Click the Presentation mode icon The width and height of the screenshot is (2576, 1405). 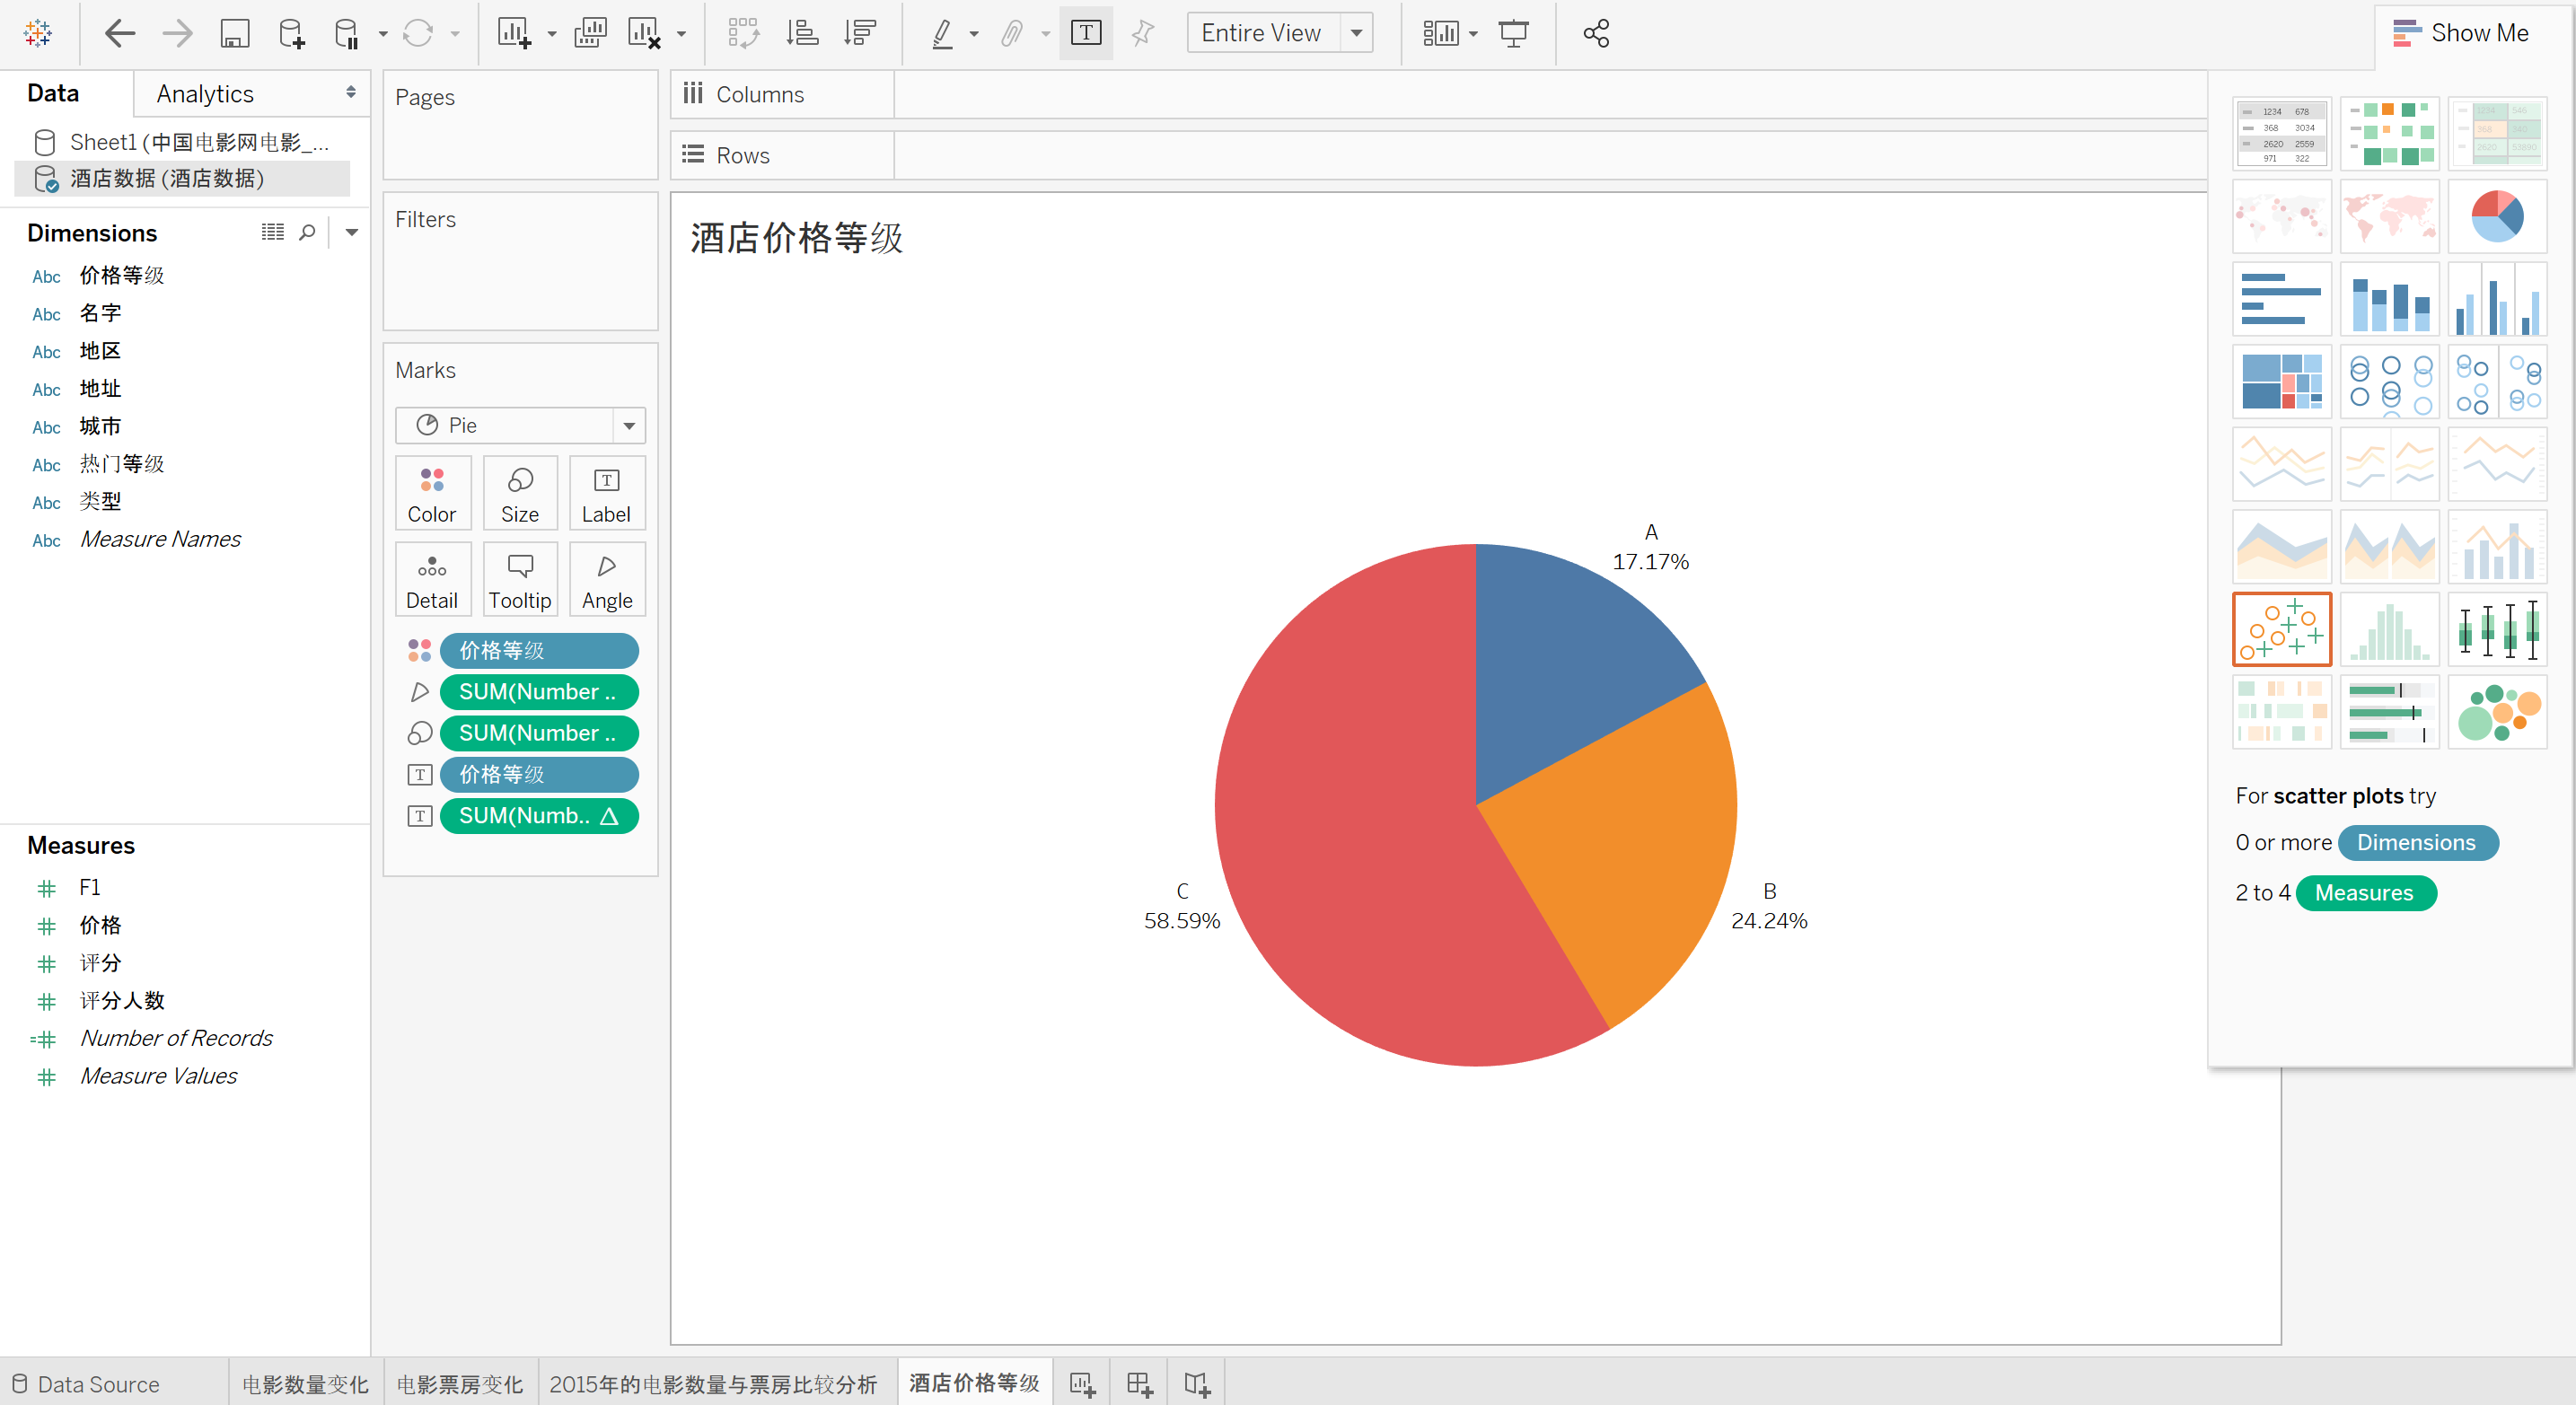[x=1513, y=34]
